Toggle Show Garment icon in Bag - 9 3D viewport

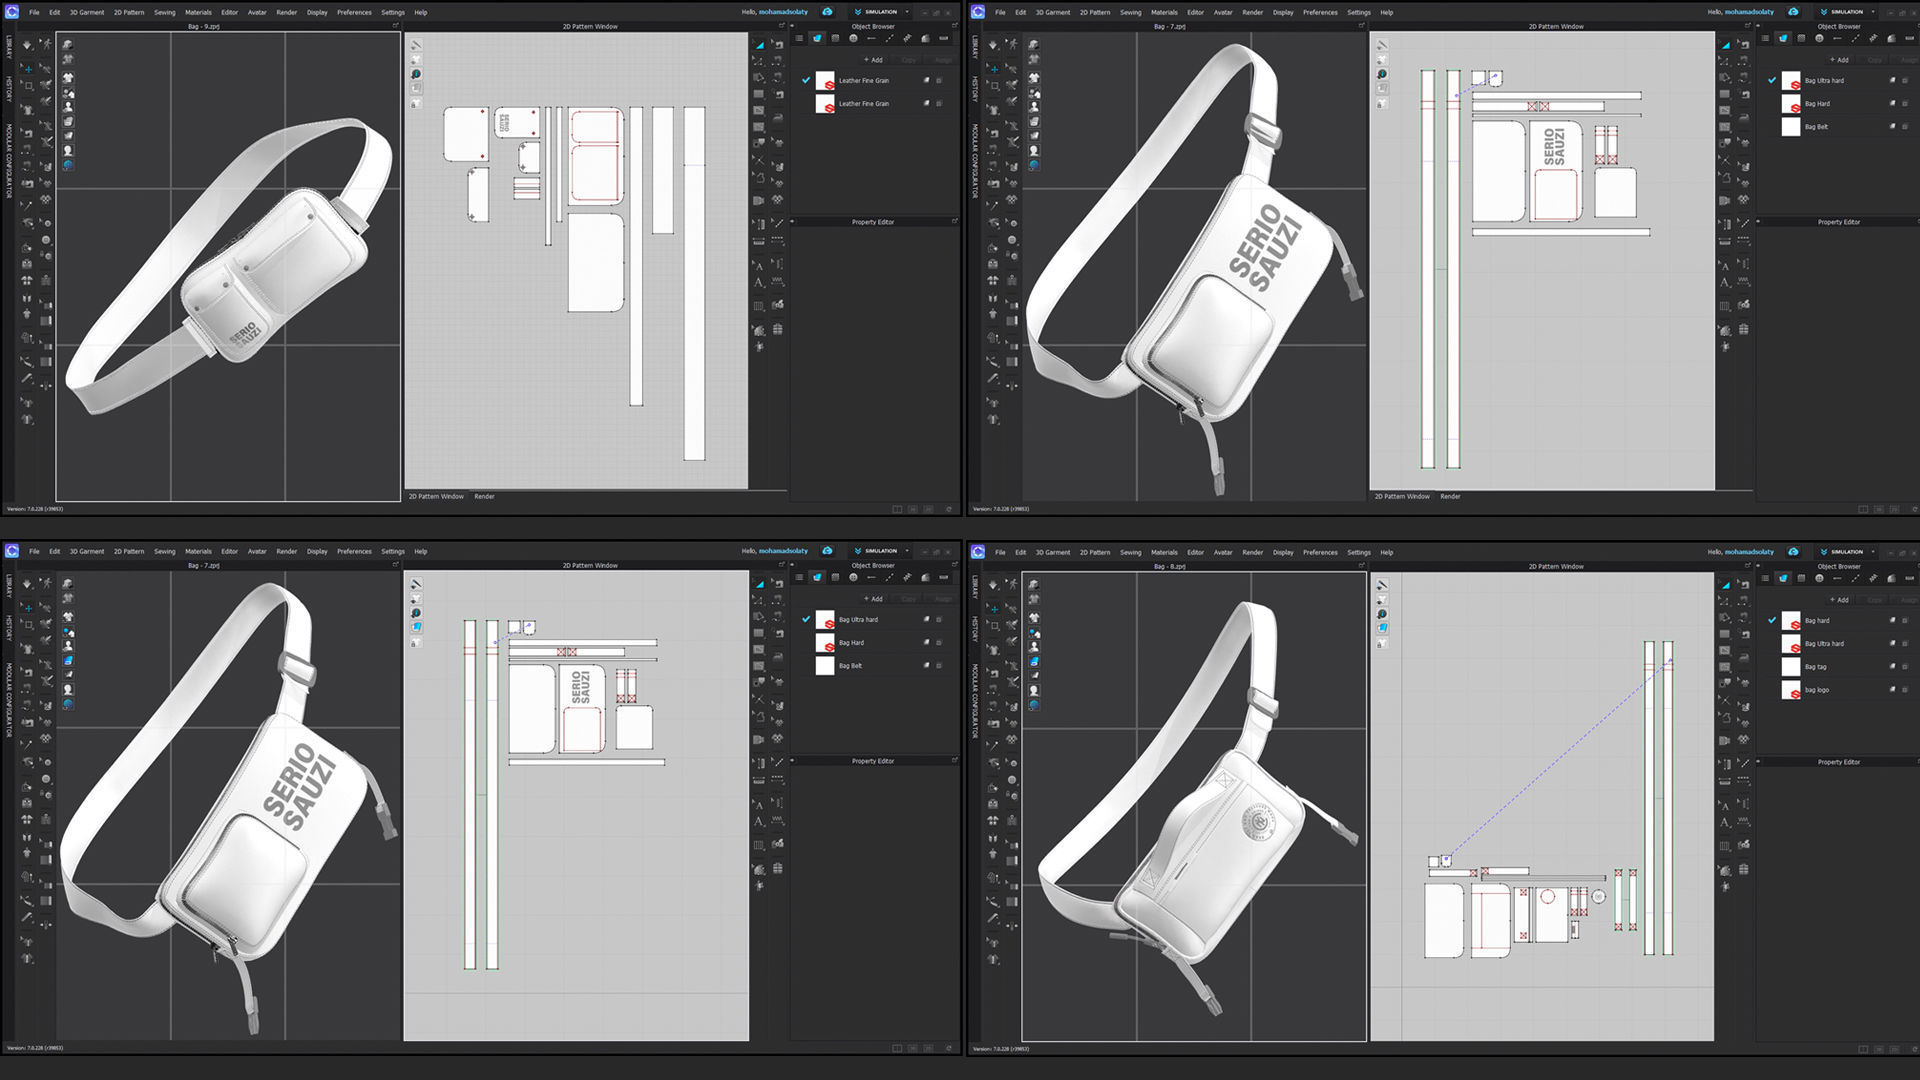coord(68,77)
